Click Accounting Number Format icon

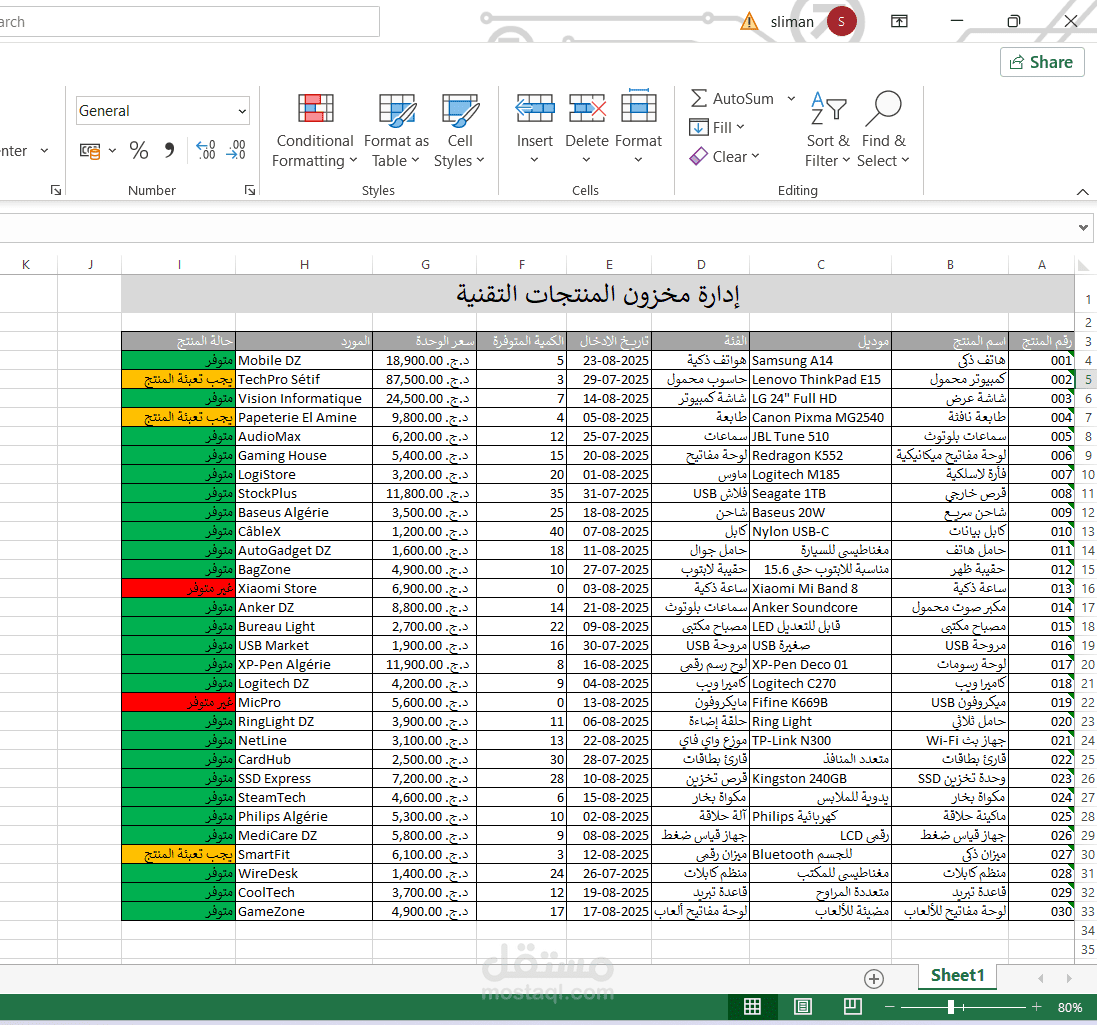click(x=90, y=150)
